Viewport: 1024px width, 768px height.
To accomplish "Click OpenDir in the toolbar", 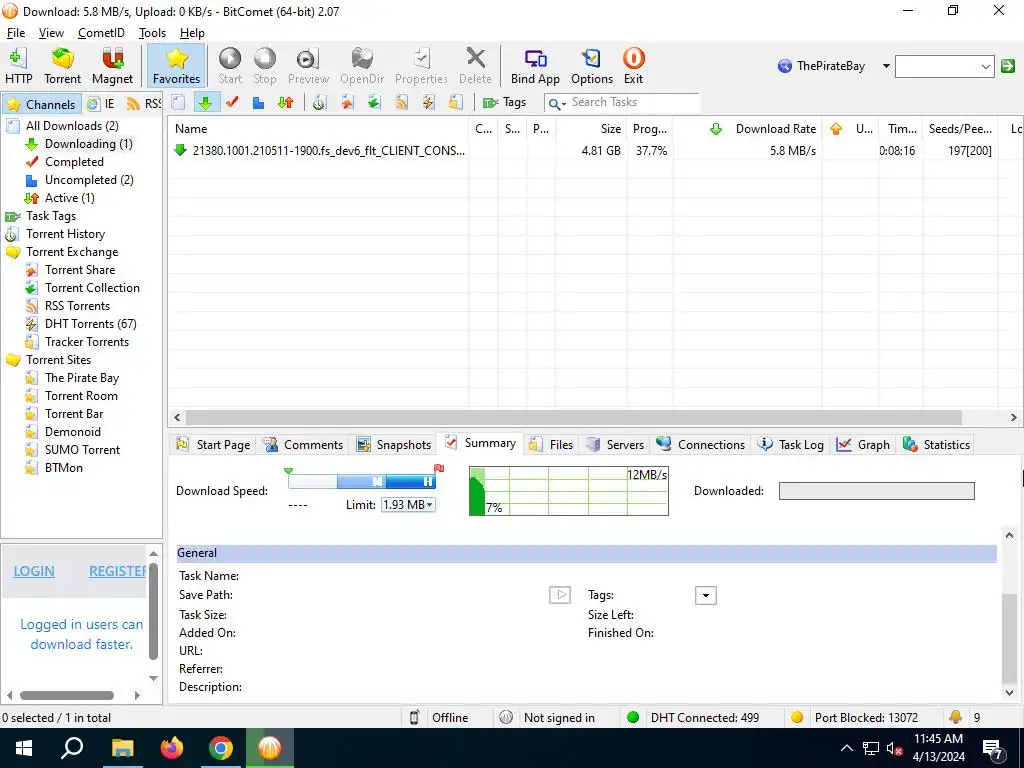I will 362,66.
